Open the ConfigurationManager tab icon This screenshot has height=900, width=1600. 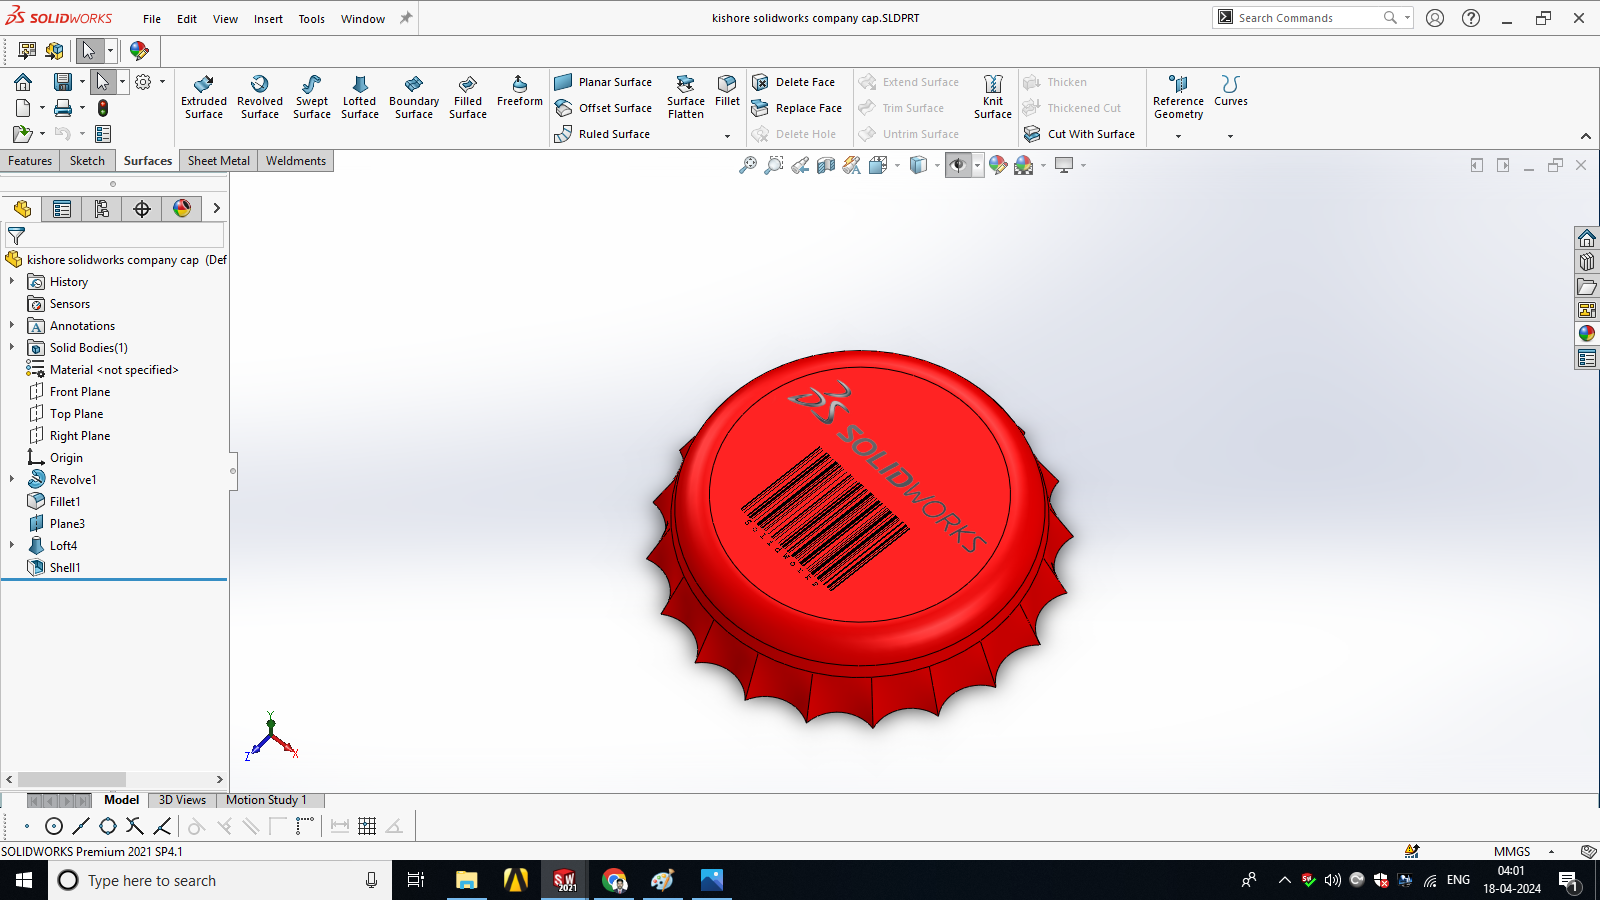[x=102, y=208]
